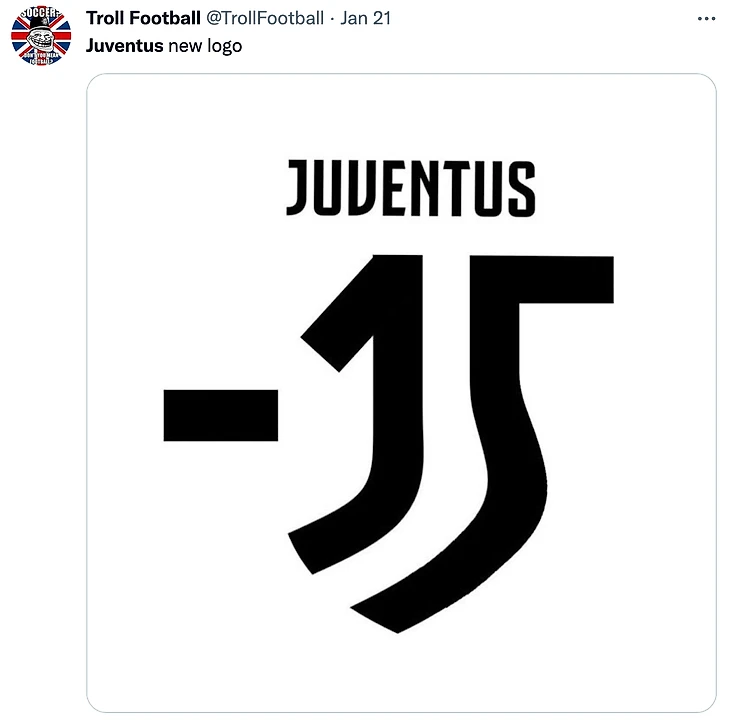Screen dimensions: 730x725
Task: Open the three-dot more options menu
Action: (705, 19)
